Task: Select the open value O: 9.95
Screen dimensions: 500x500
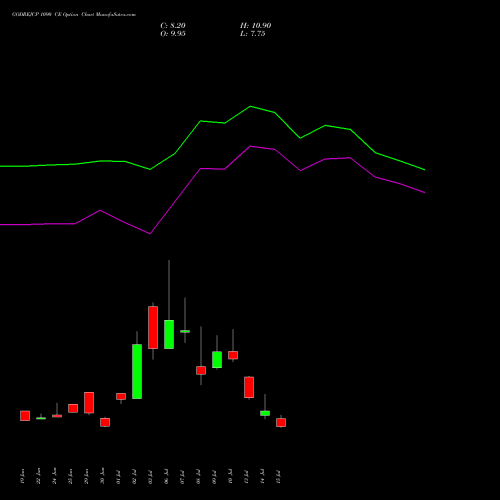Action: tap(173, 34)
